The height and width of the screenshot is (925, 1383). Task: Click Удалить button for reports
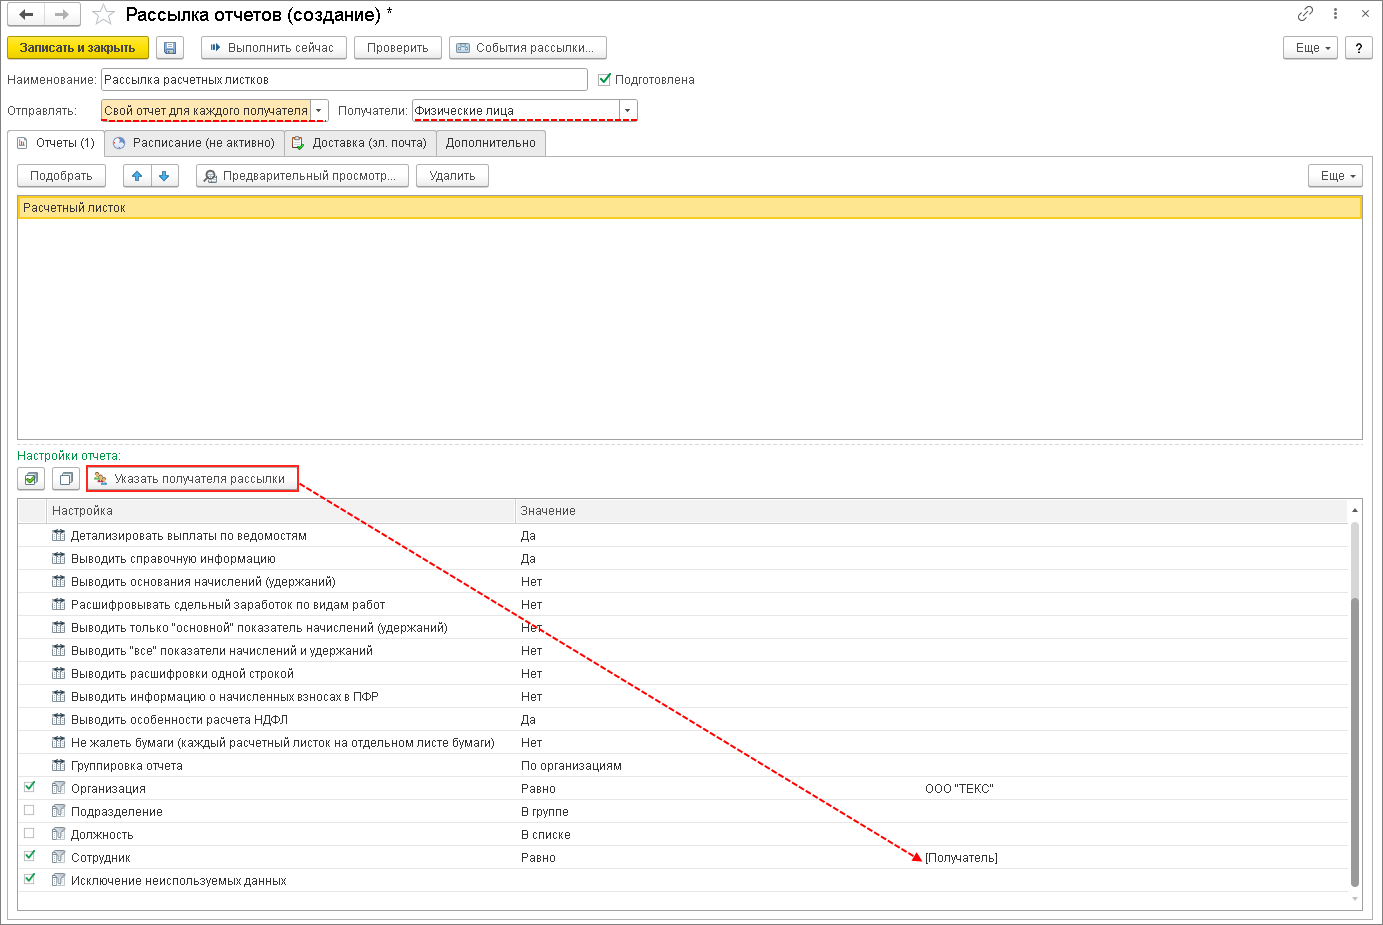pyautogui.click(x=452, y=176)
